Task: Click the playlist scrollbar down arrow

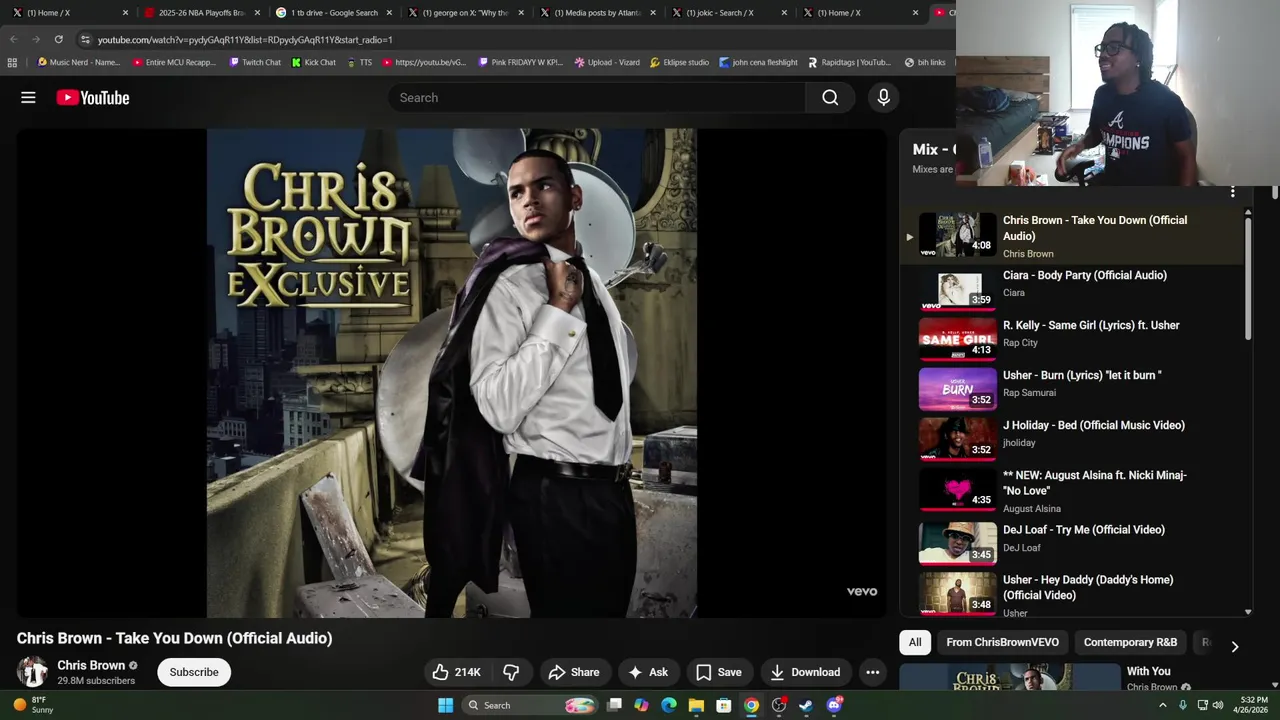Action: click(1248, 611)
